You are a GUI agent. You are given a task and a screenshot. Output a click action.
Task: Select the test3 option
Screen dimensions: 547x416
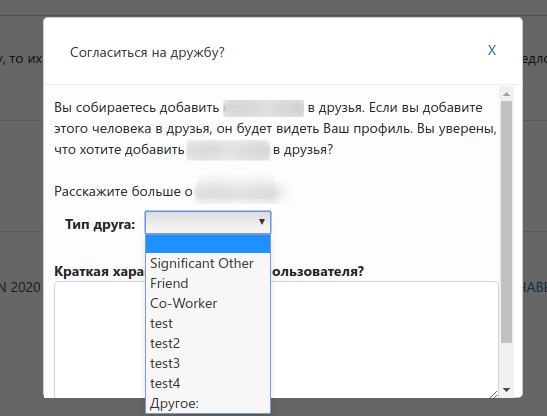coord(208,363)
